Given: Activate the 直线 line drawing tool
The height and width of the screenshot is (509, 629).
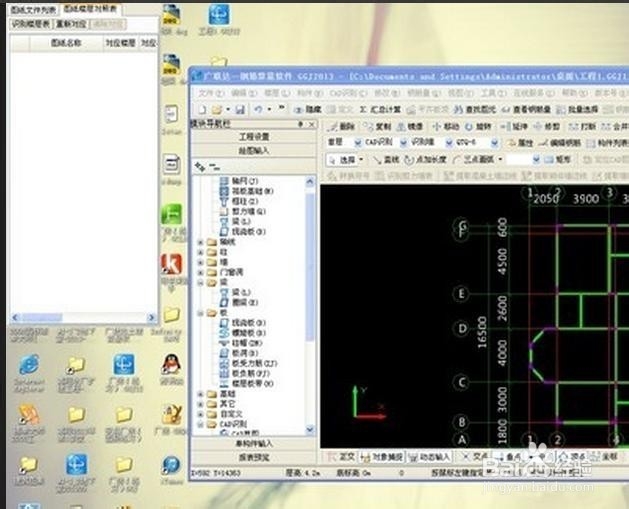Looking at the screenshot, I should click(x=386, y=160).
